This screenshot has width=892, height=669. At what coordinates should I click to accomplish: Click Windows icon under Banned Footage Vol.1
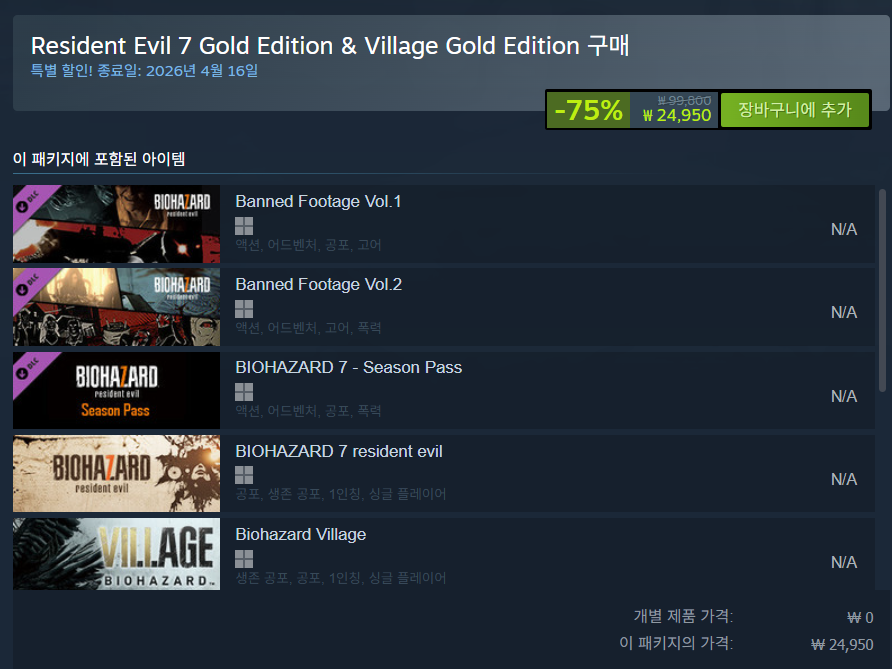click(x=244, y=226)
